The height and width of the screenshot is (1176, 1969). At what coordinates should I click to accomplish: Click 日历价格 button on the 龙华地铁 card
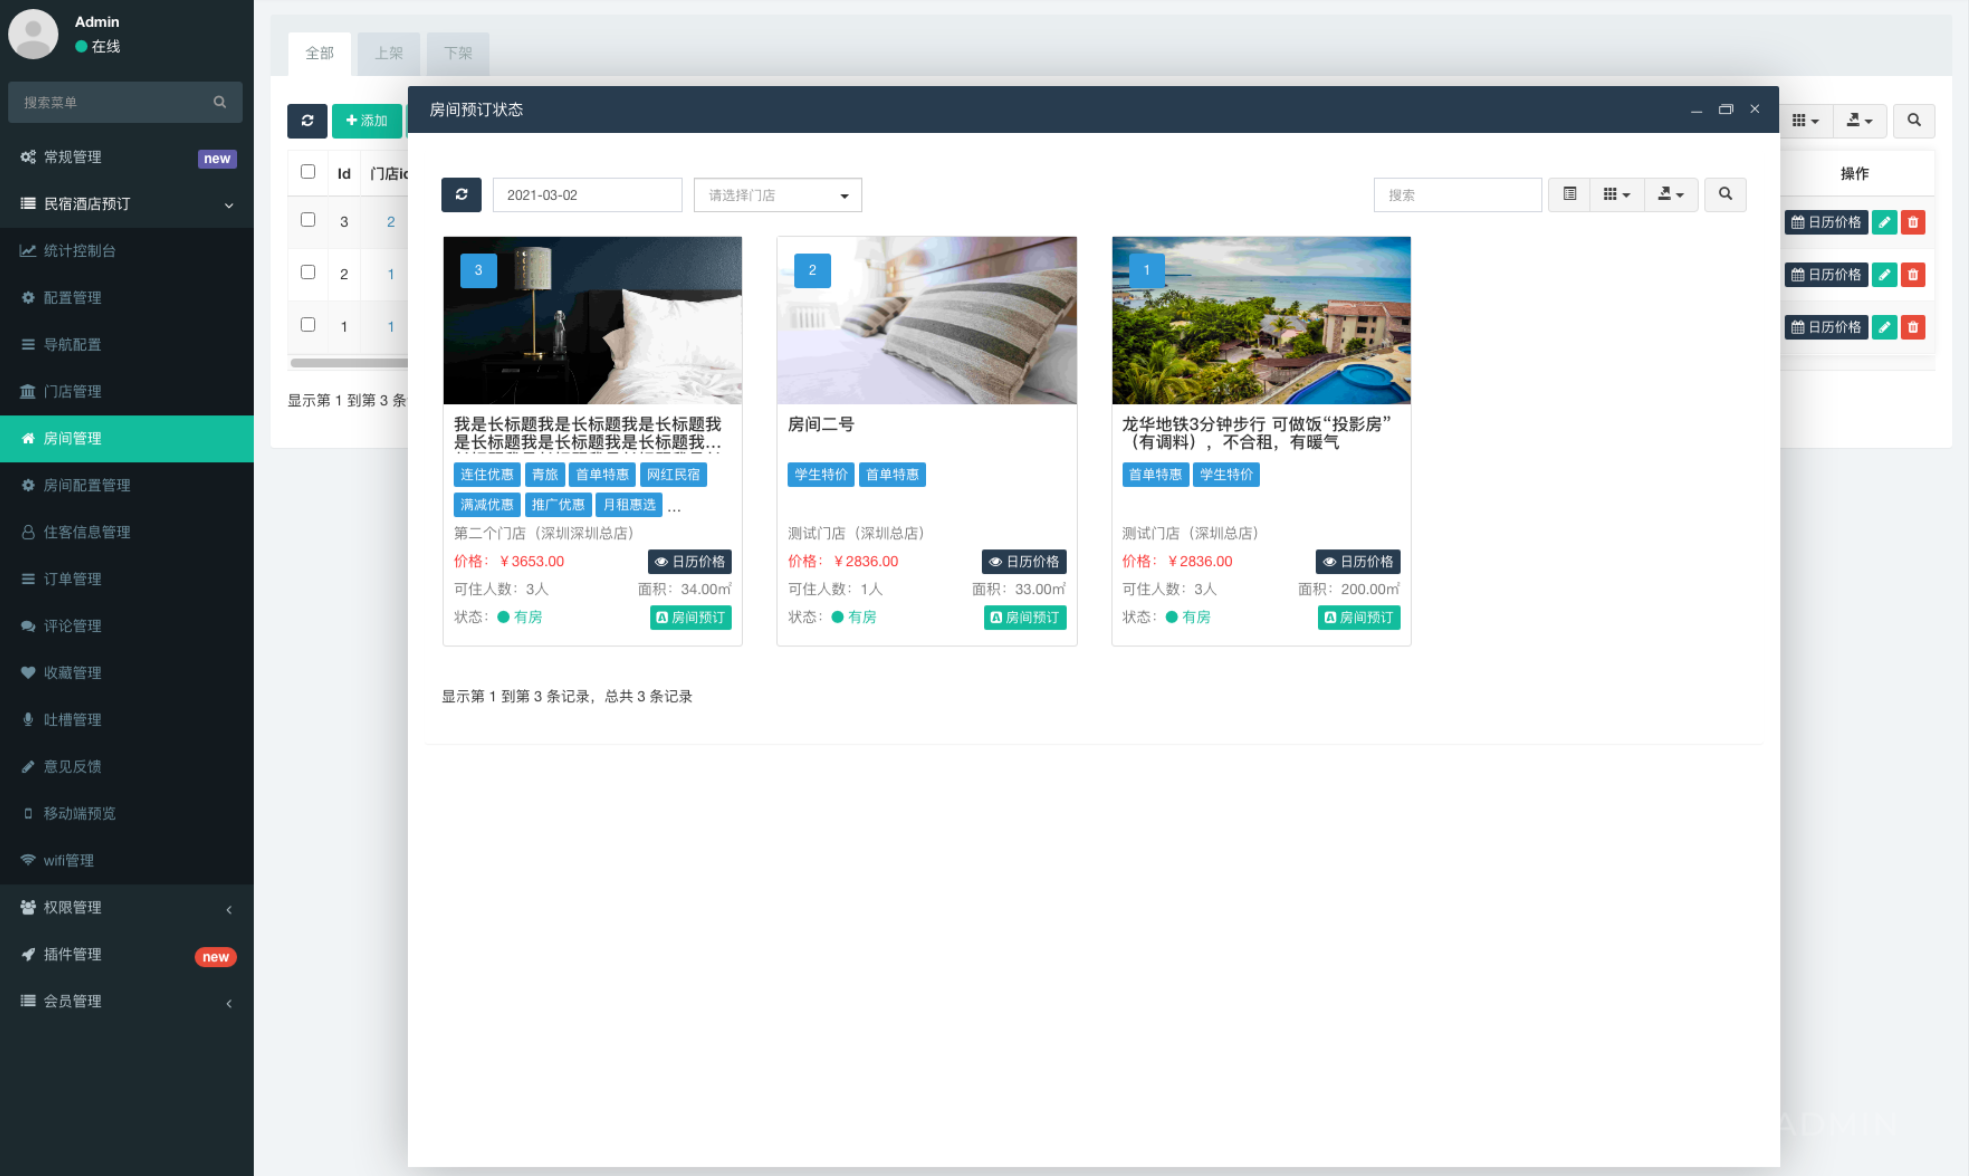pos(1357,561)
